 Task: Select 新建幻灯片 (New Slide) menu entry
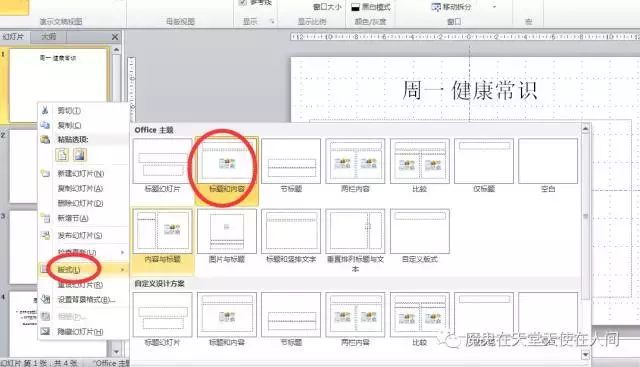(x=80, y=173)
